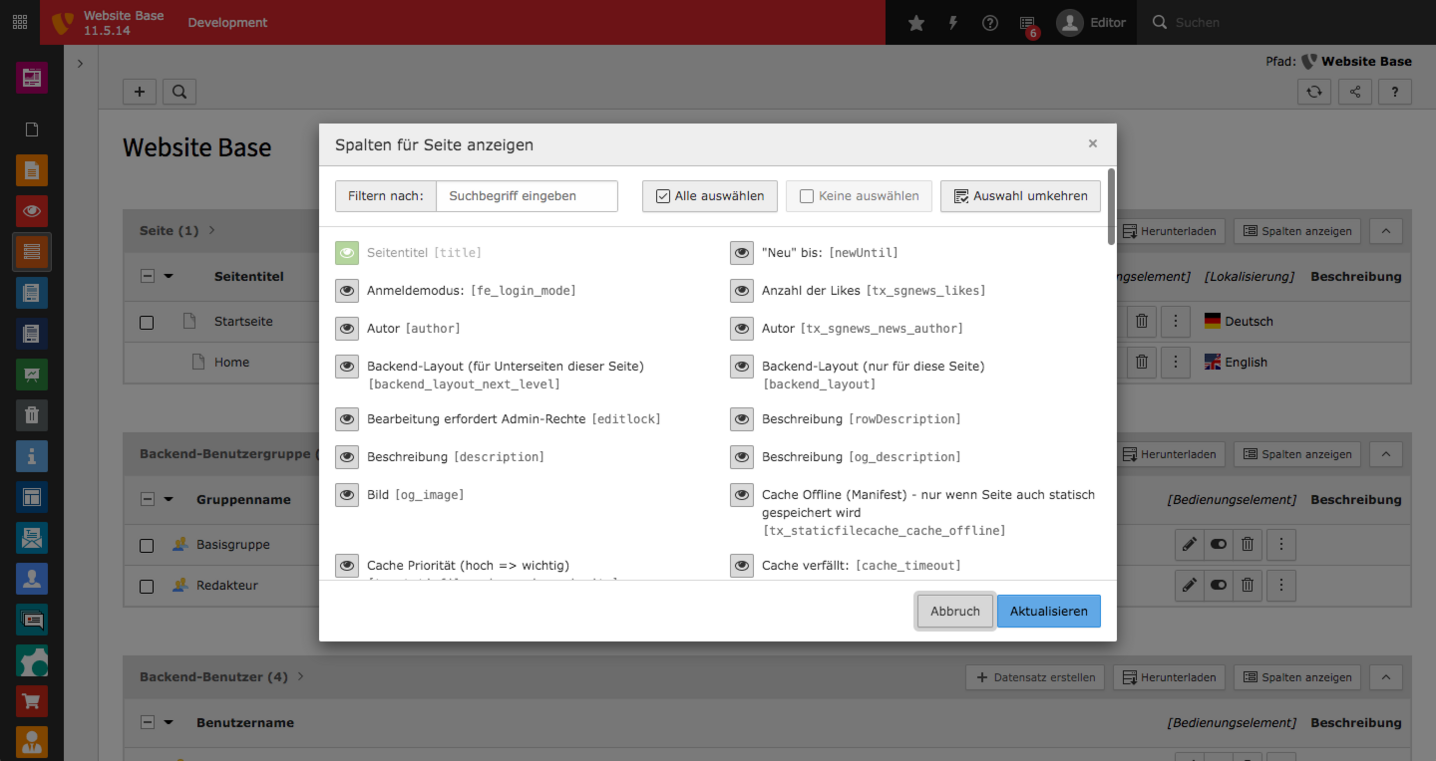Open the View module in the sidebar
Viewport: 1436px width, 761px height.
pyautogui.click(x=31, y=211)
